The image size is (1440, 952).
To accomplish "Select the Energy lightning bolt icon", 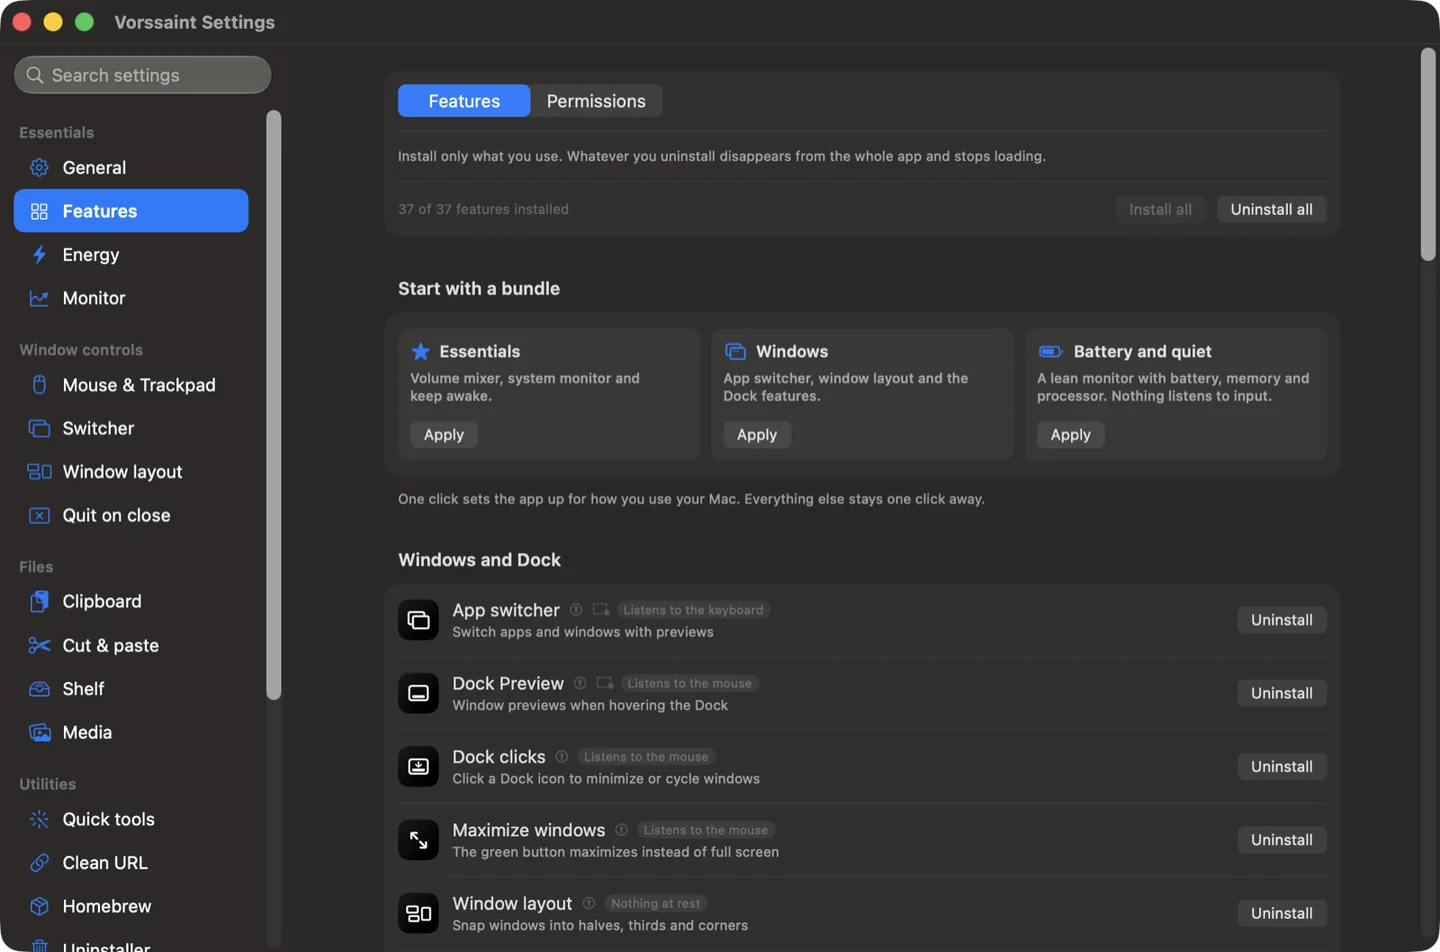I will click(39, 255).
